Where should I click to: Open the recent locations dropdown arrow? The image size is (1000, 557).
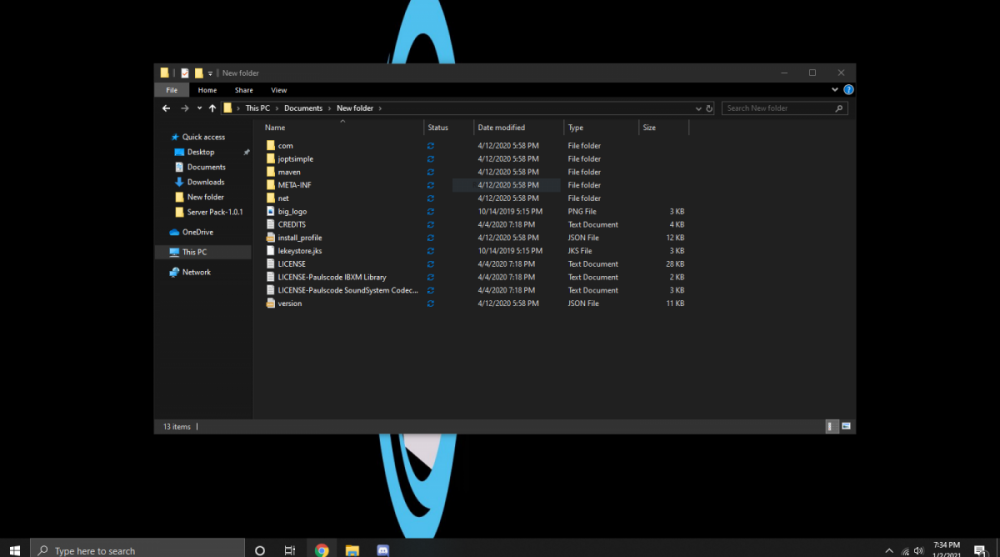click(199, 108)
